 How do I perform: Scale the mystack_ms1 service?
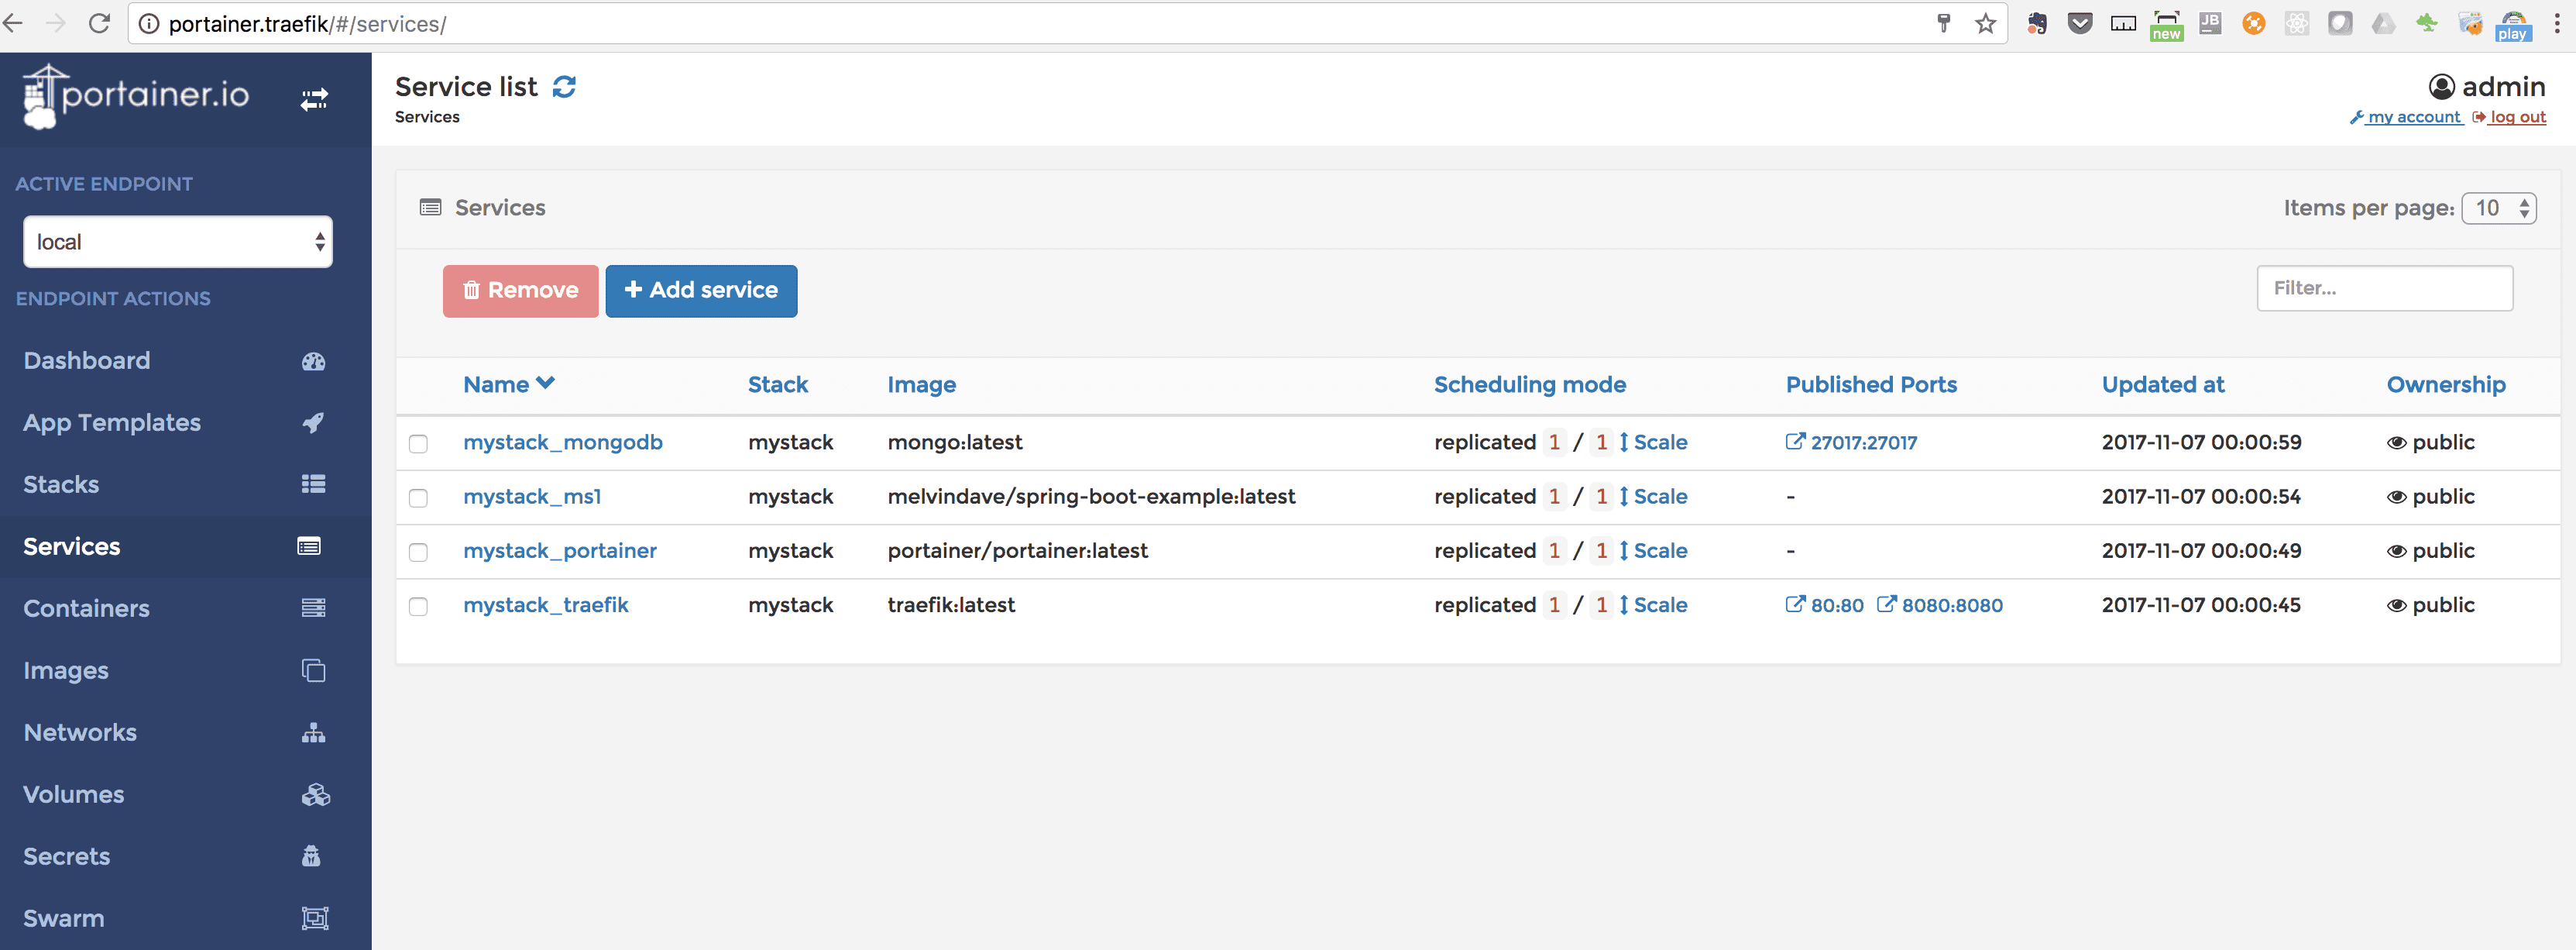1653,496
